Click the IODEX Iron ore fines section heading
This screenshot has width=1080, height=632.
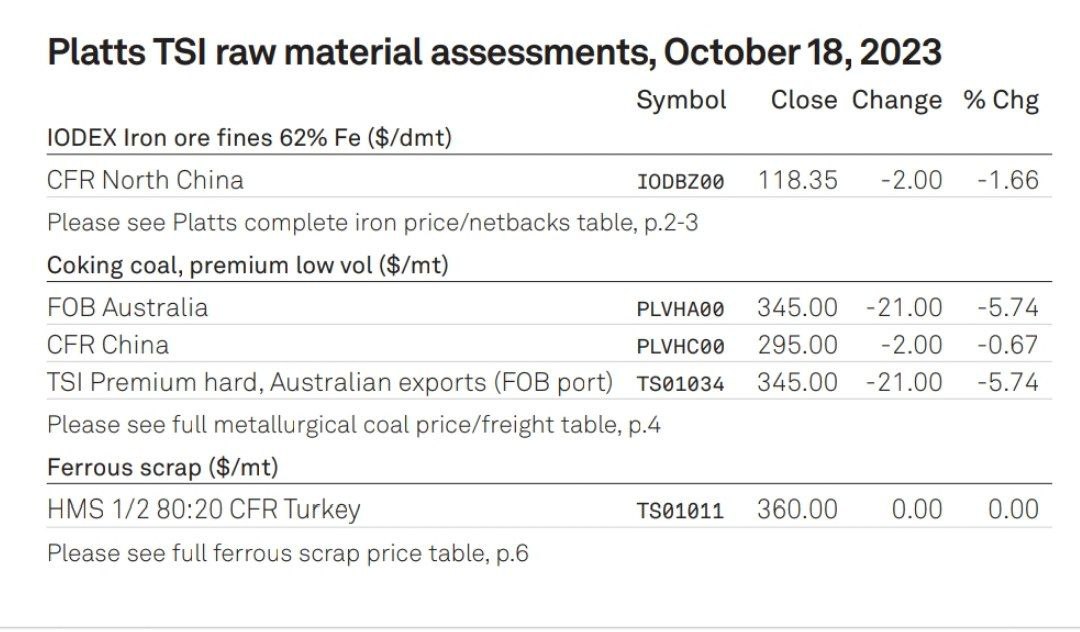click(249, 138)
